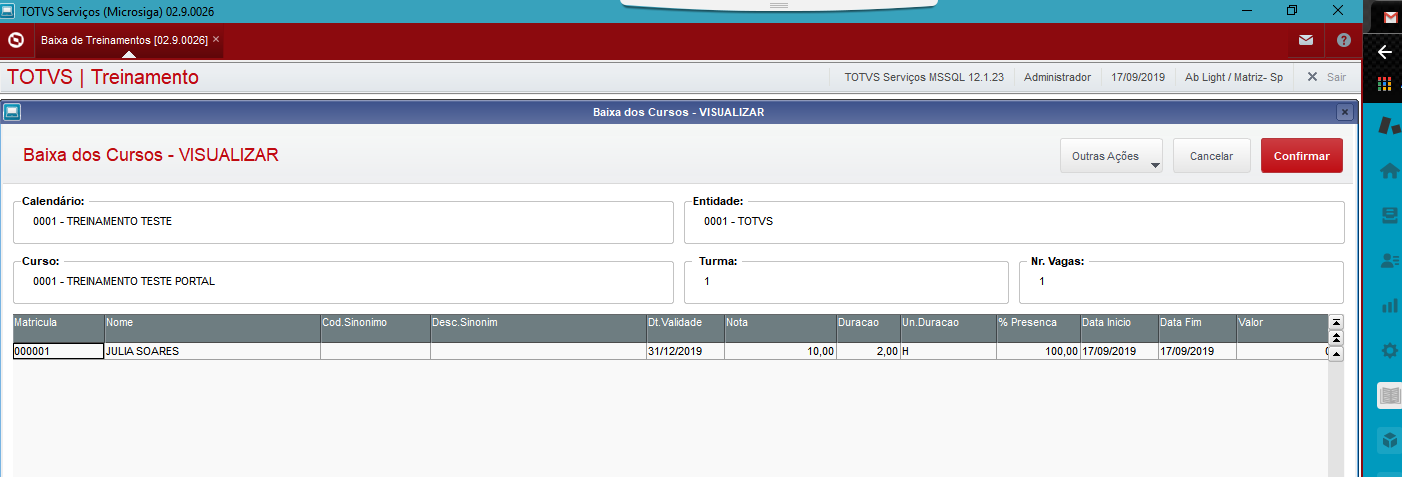Image resolution: width=1402 pixels, height=477 pixels.
Task: Click the Valor column header
Action: tap(1282, 328)
